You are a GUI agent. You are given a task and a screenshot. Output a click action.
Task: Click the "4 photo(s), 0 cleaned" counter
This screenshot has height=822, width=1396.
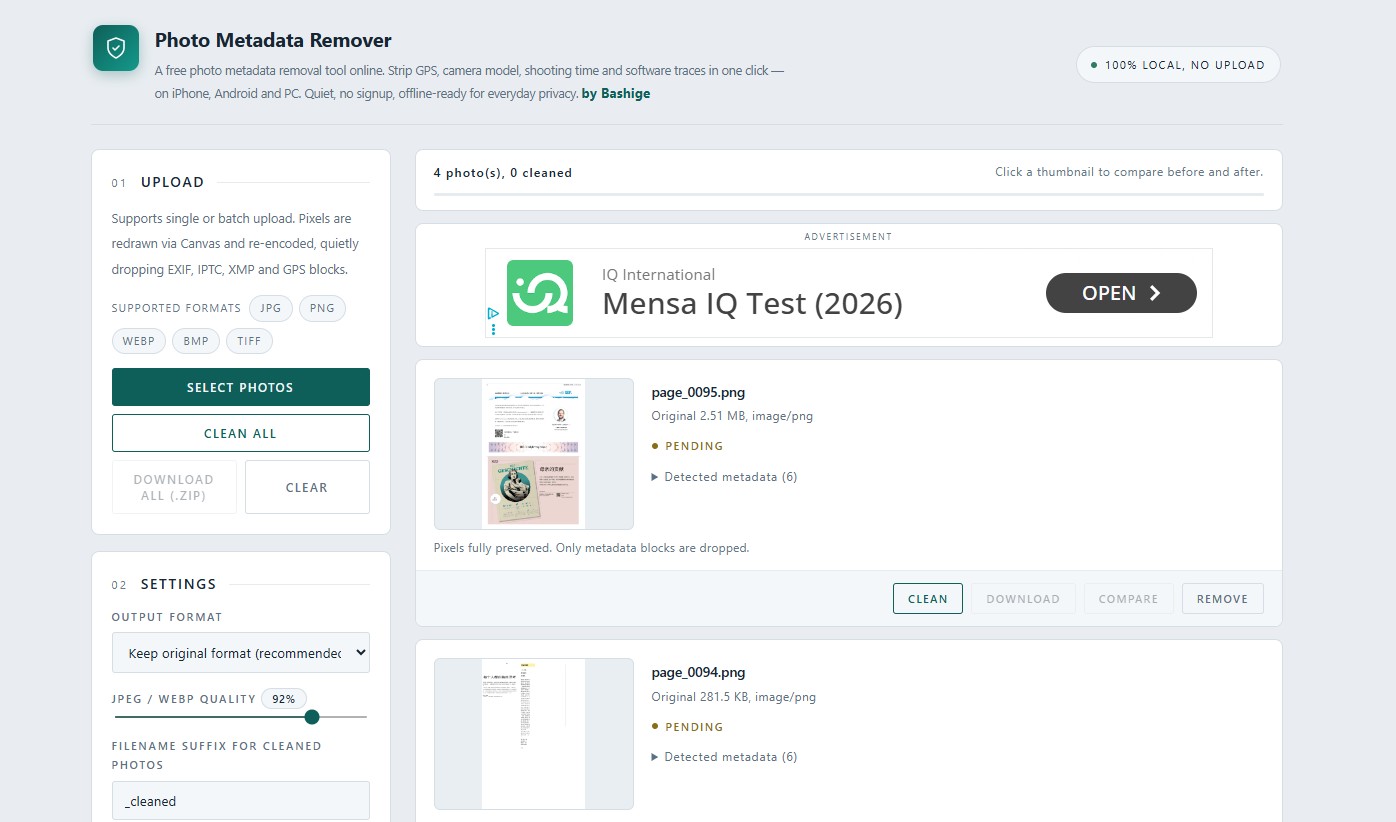pyautogui.click(x=503, y=173)
